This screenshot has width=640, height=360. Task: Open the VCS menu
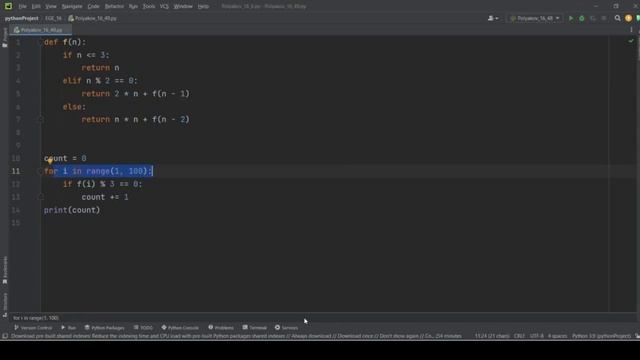click(x=164, y=6)
